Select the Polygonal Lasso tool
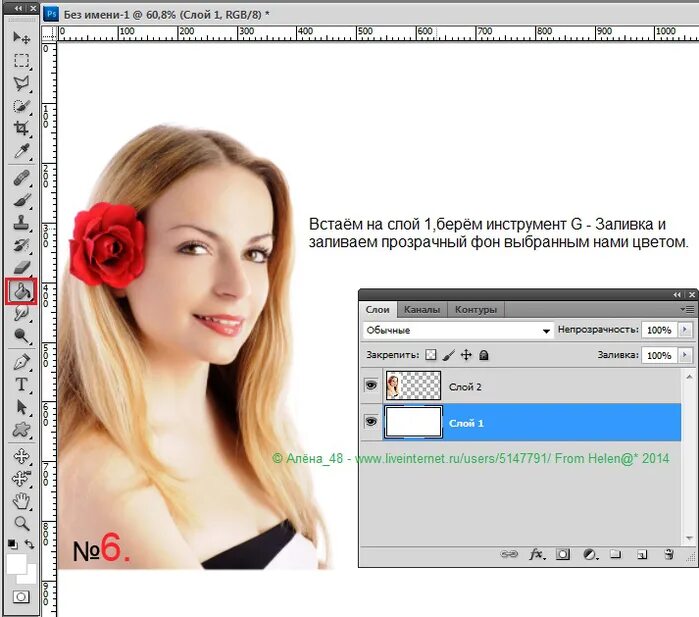Viewport: 699px width, 617px height. [x=21, y=83]
